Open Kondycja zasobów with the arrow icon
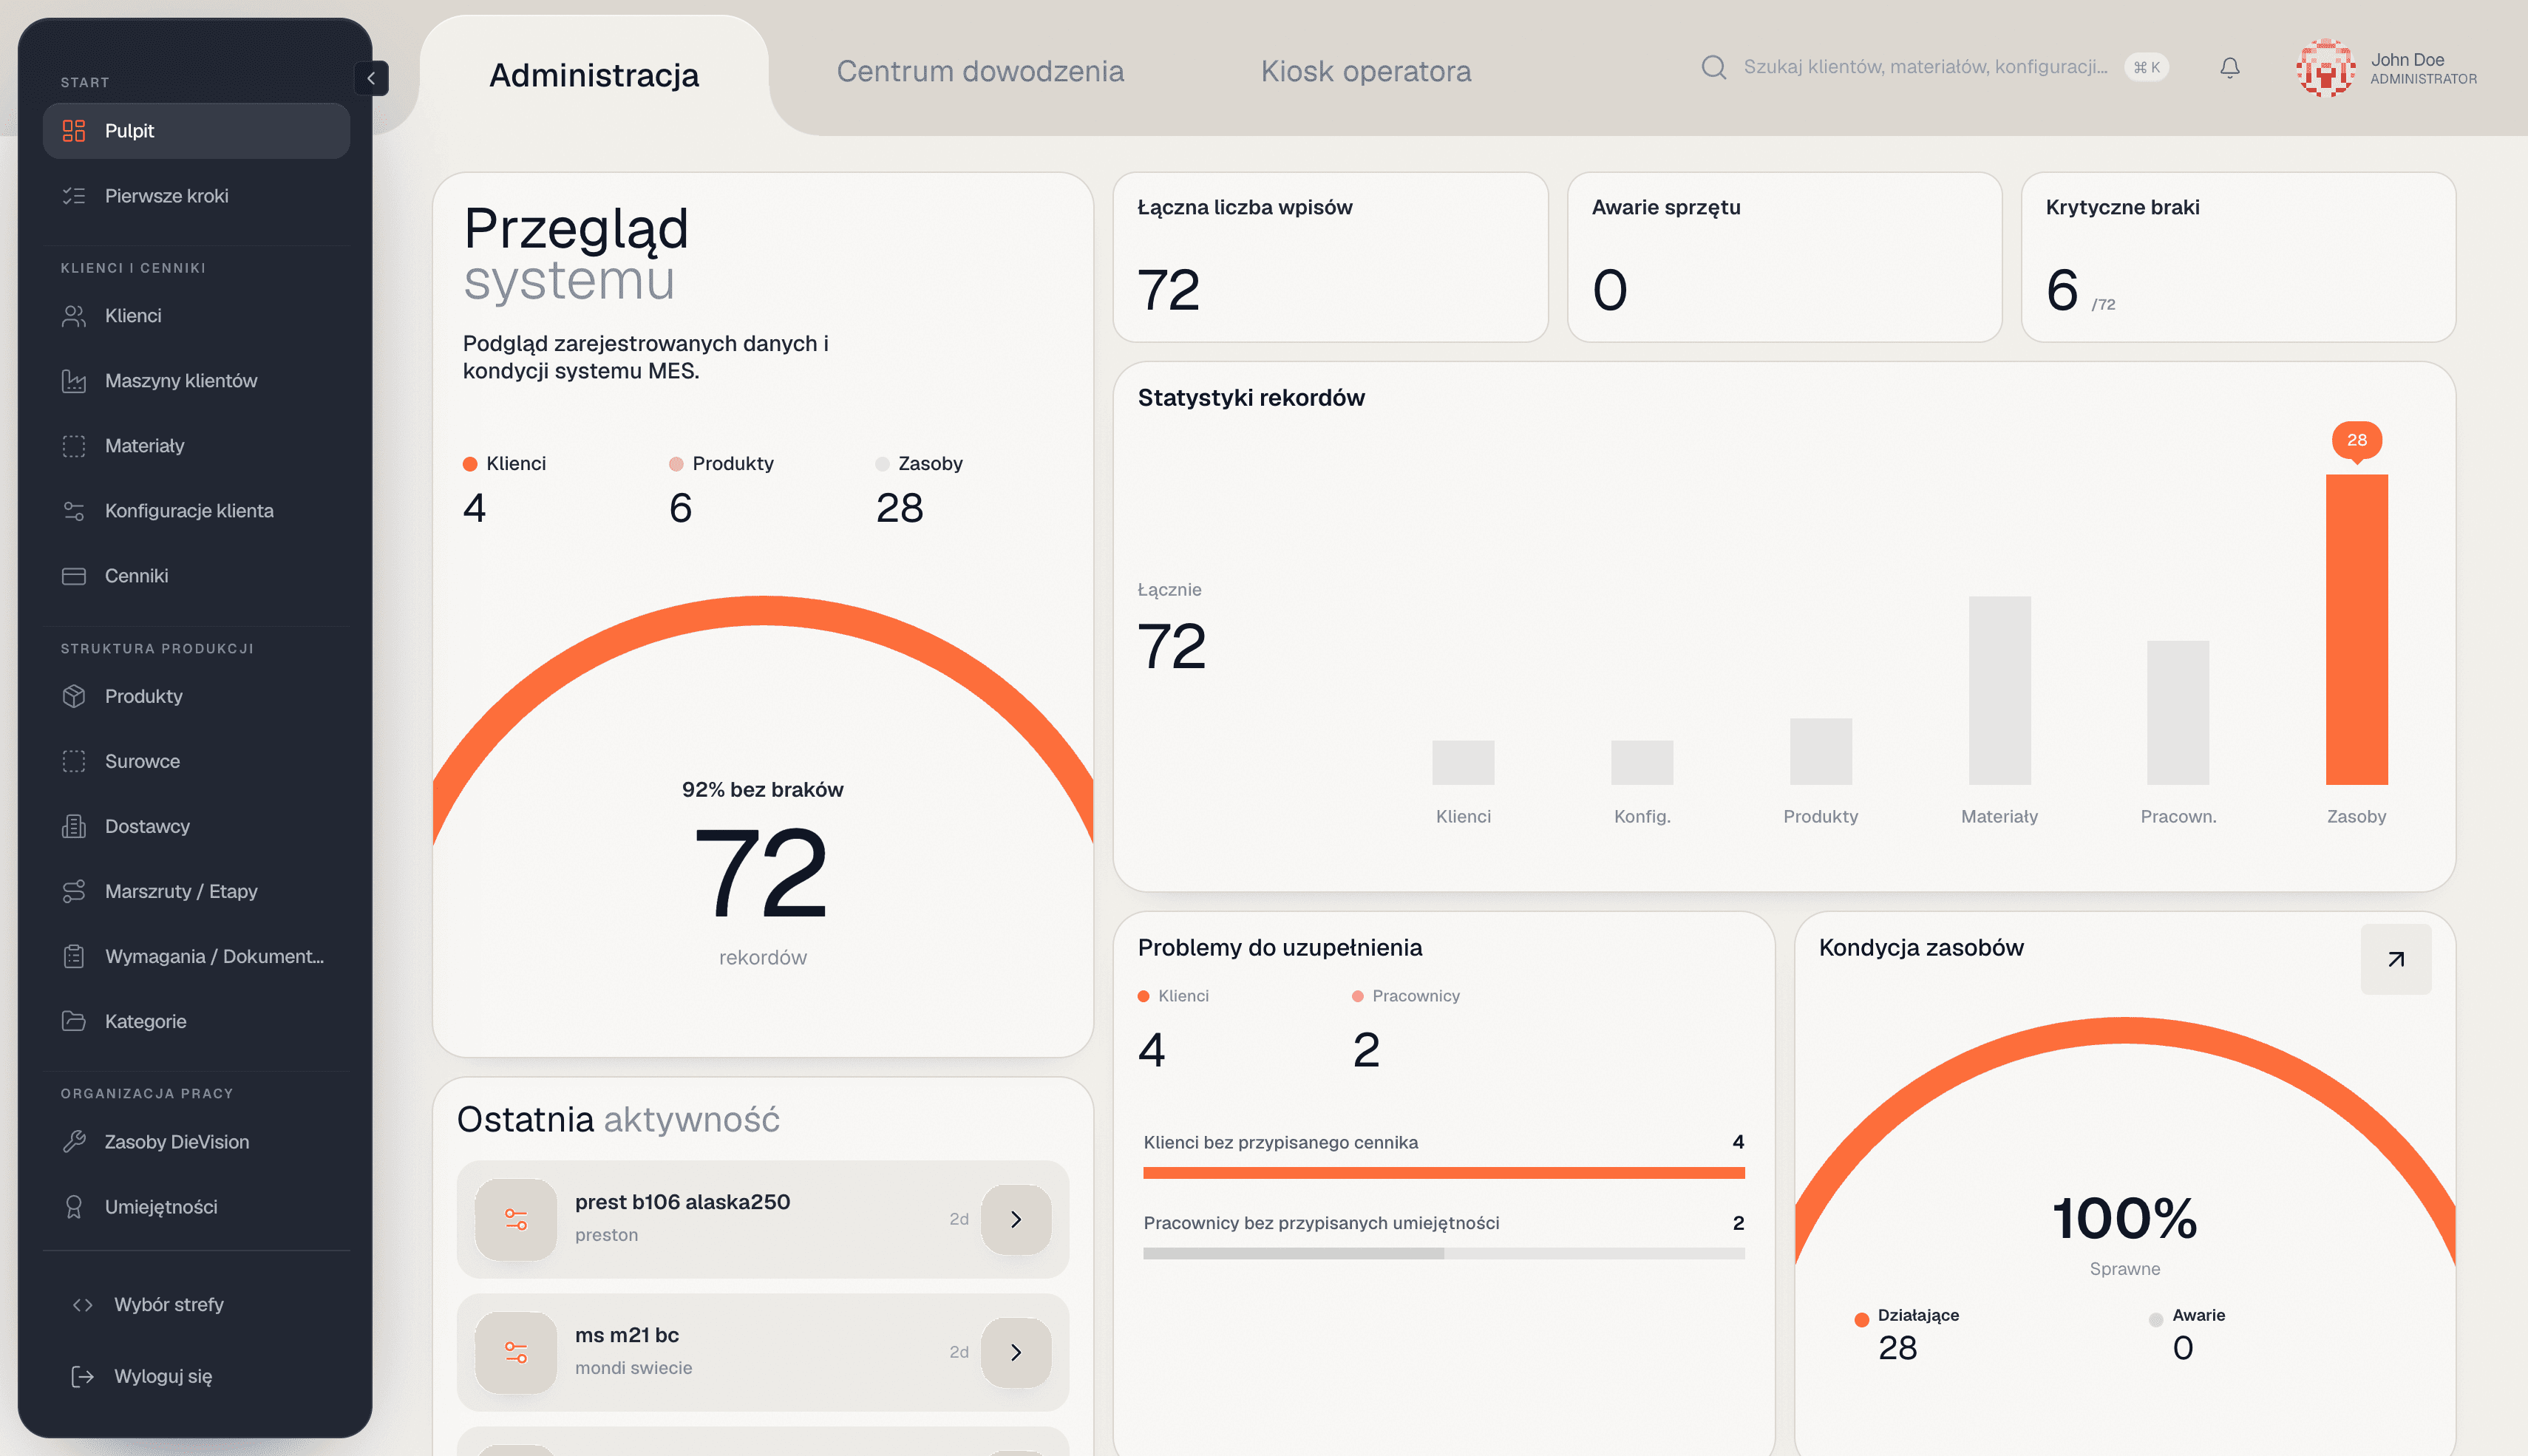This screenshot has height=1456, width=2528. 2396,959
